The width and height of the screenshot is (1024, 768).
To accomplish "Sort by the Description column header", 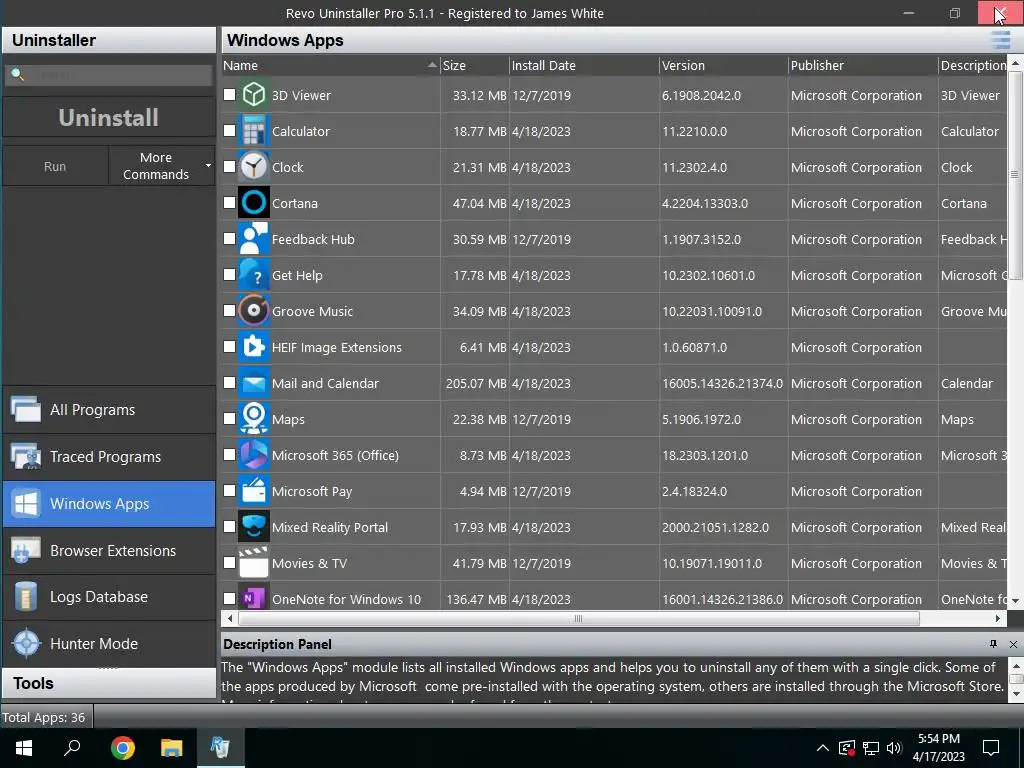I will coord(972,65).
